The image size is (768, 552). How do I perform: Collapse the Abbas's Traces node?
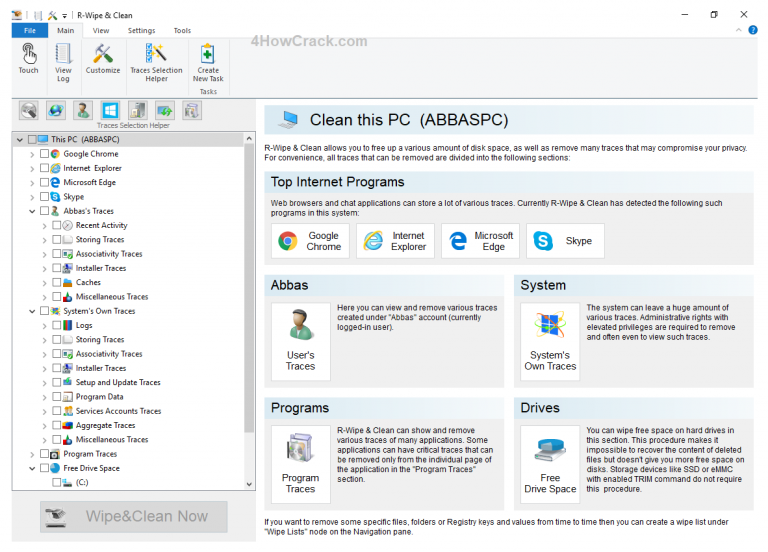click(x=32, y=211)
